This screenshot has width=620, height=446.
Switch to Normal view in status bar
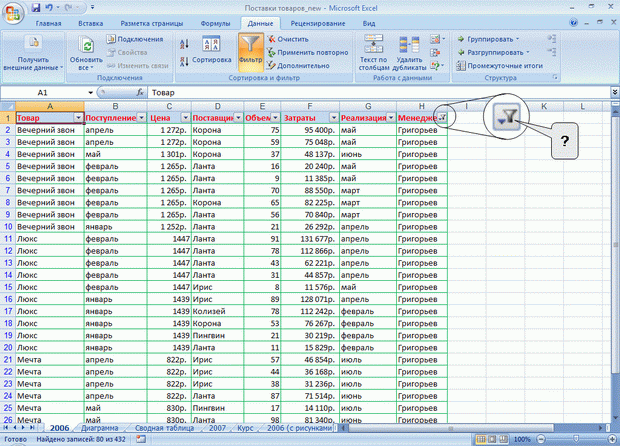481,439
